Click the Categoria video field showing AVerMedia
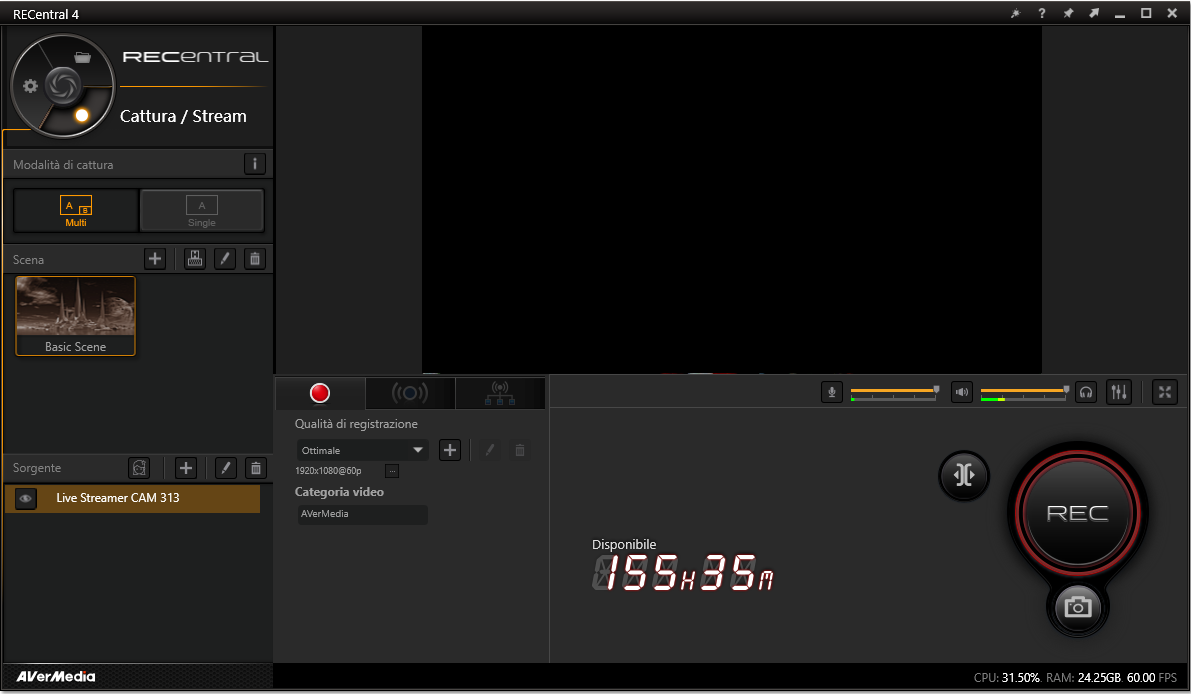The height and width of the screenshot is (694, 1191). 362,514
